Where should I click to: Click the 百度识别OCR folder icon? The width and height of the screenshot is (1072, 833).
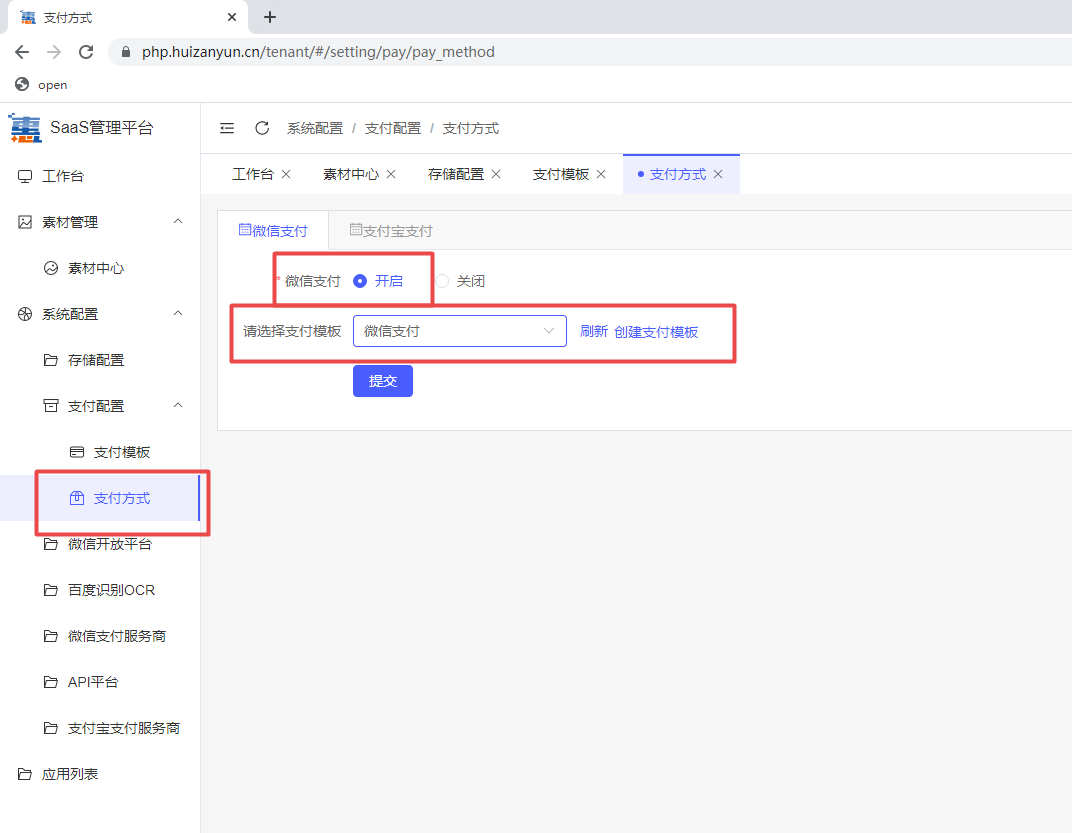51,590
